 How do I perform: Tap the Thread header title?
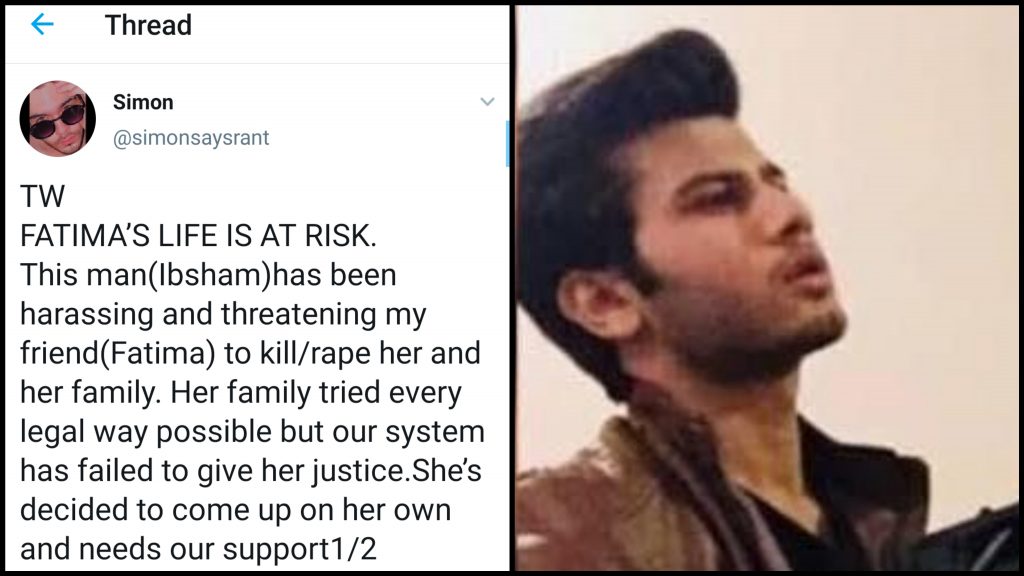point(148,25)
